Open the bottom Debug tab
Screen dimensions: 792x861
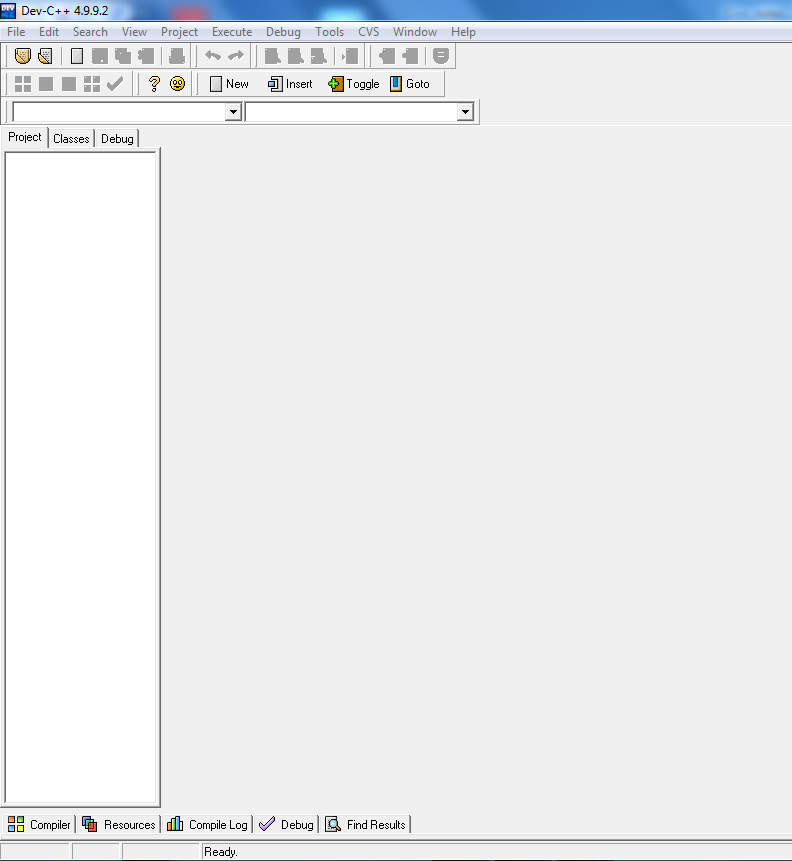[x=286, y=824]
